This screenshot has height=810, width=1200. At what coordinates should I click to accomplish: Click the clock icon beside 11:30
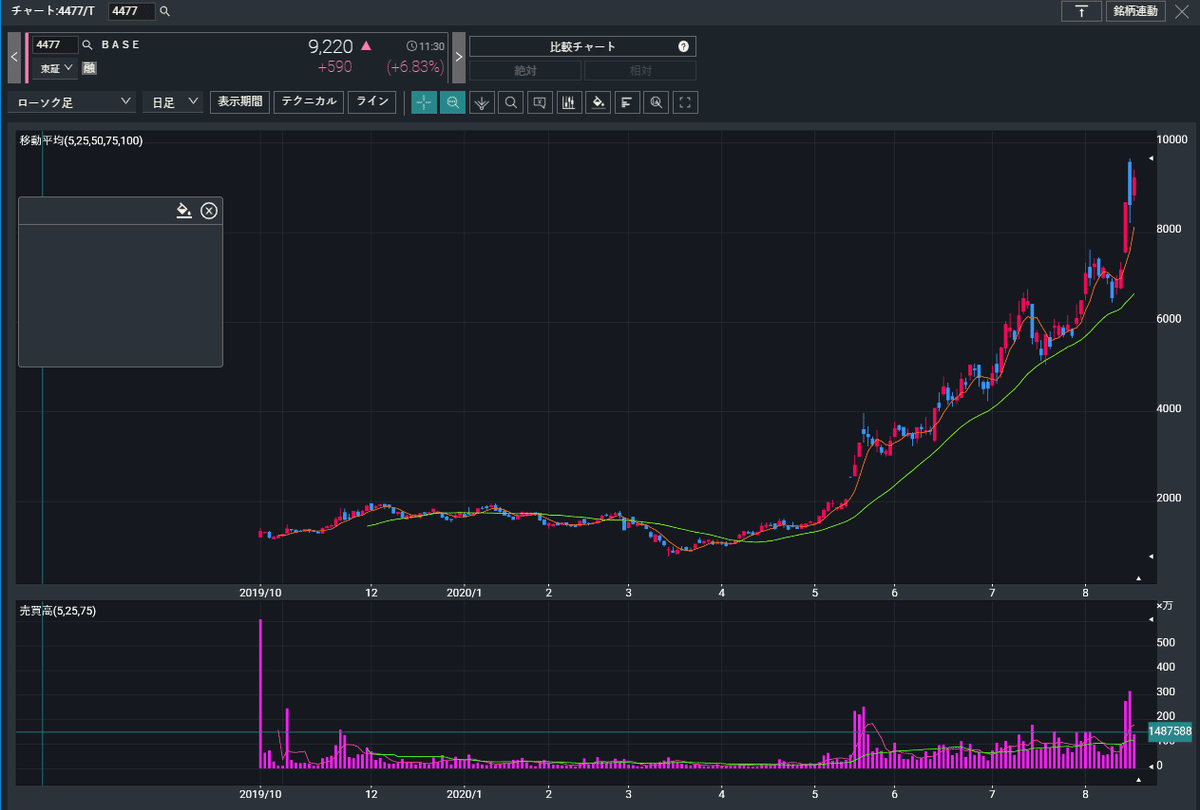coord(414,46)
